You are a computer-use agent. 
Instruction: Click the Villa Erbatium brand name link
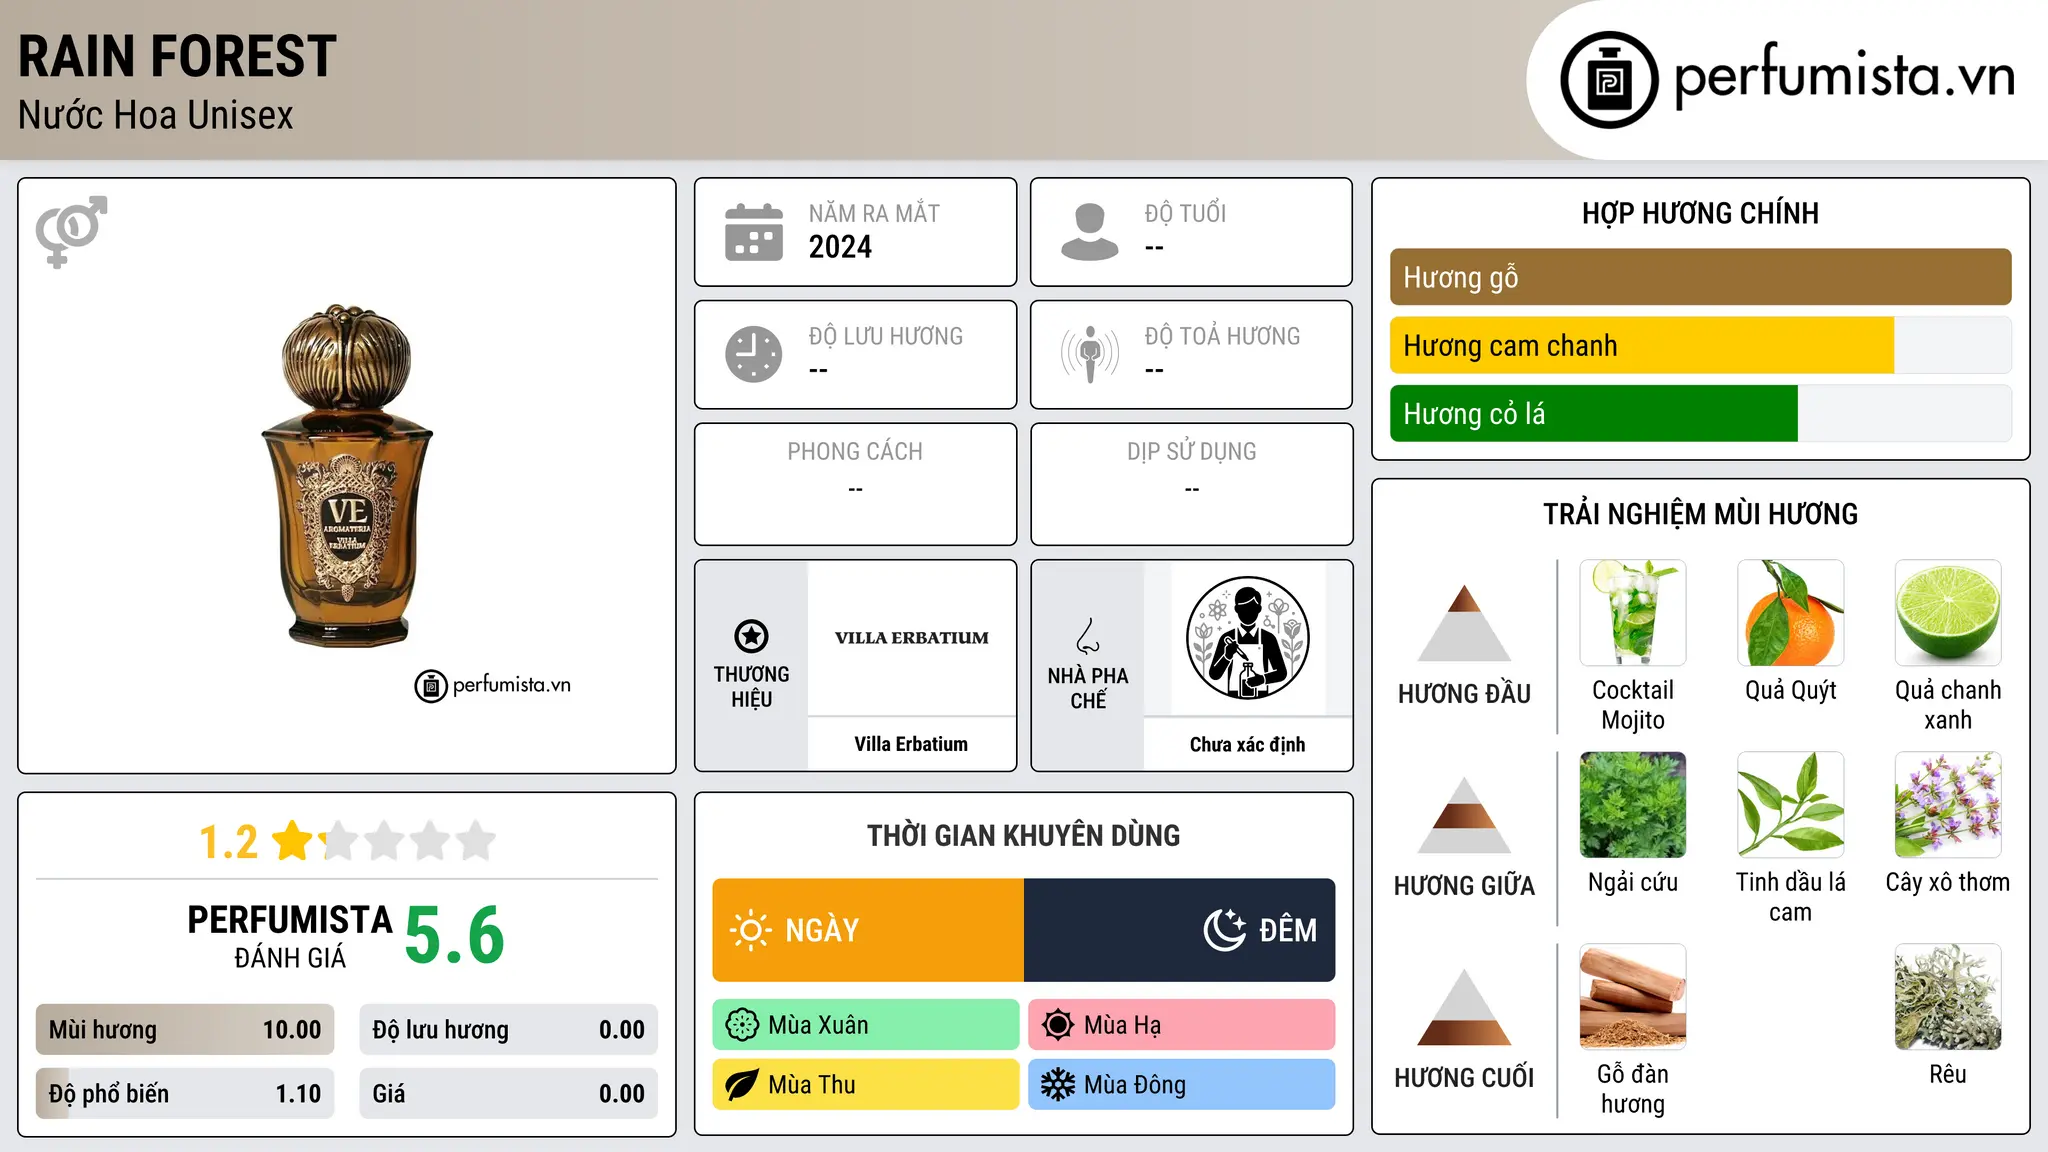(911, 744)
